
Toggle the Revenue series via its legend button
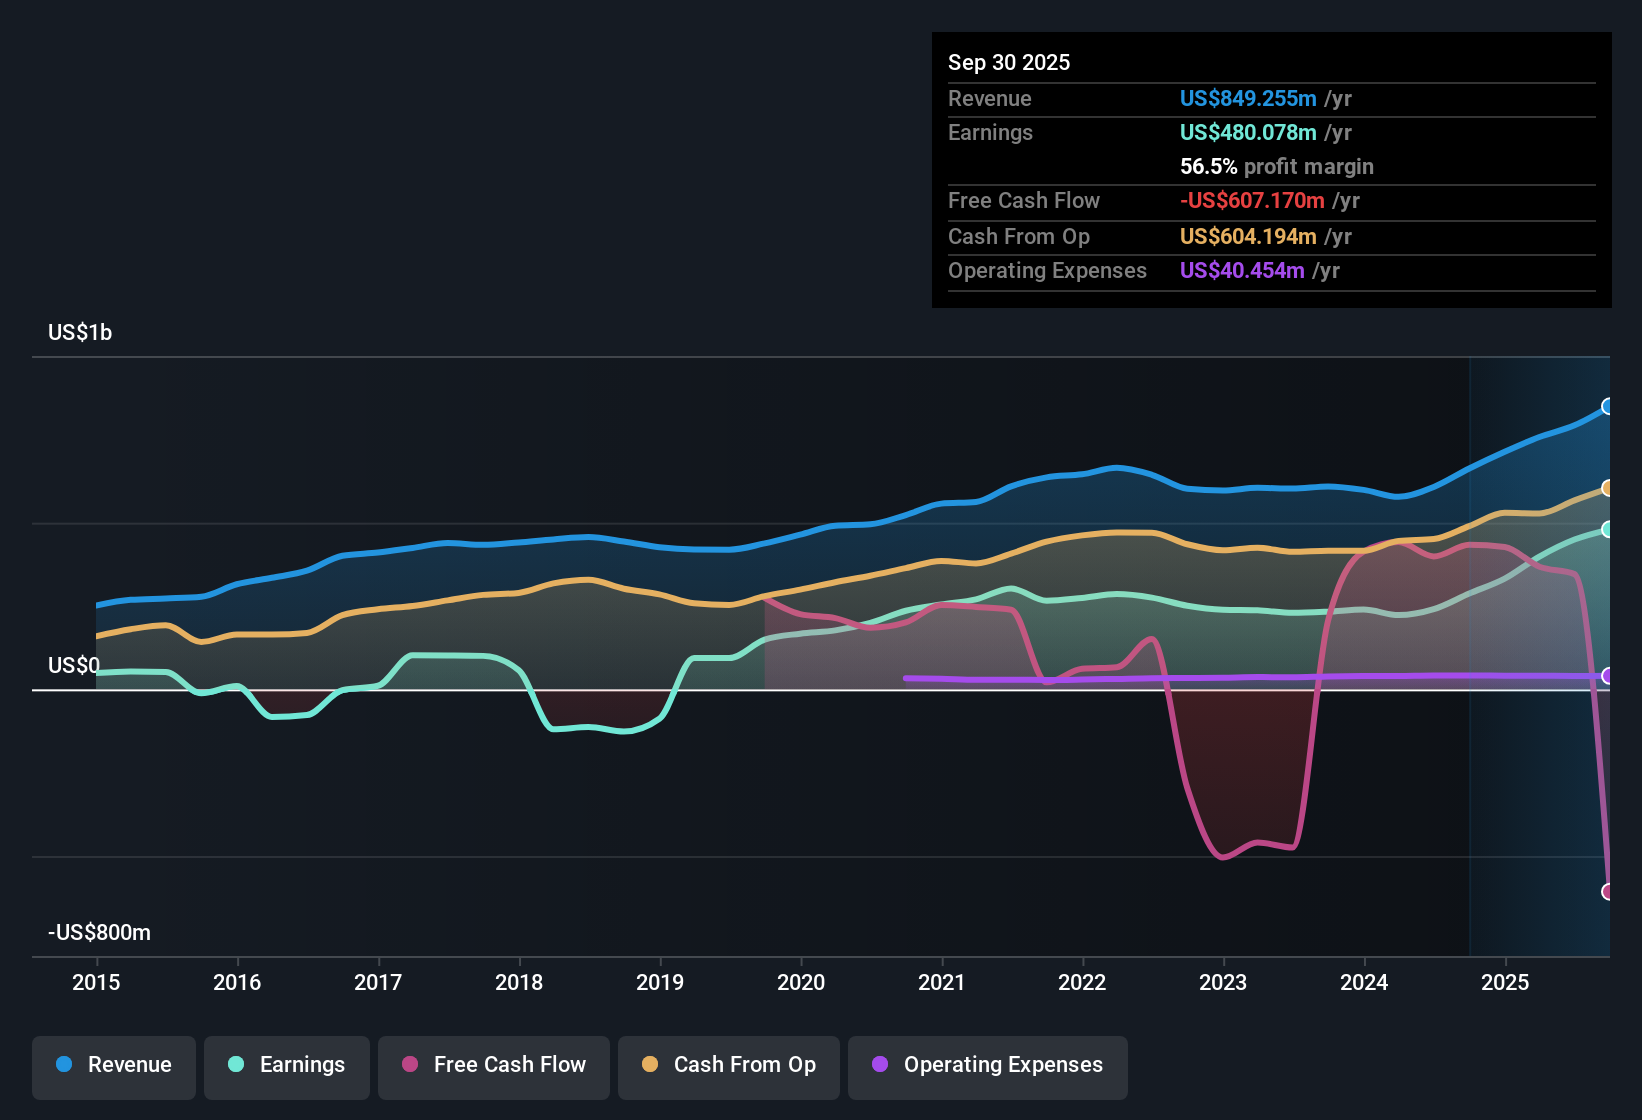(113, 1065)
